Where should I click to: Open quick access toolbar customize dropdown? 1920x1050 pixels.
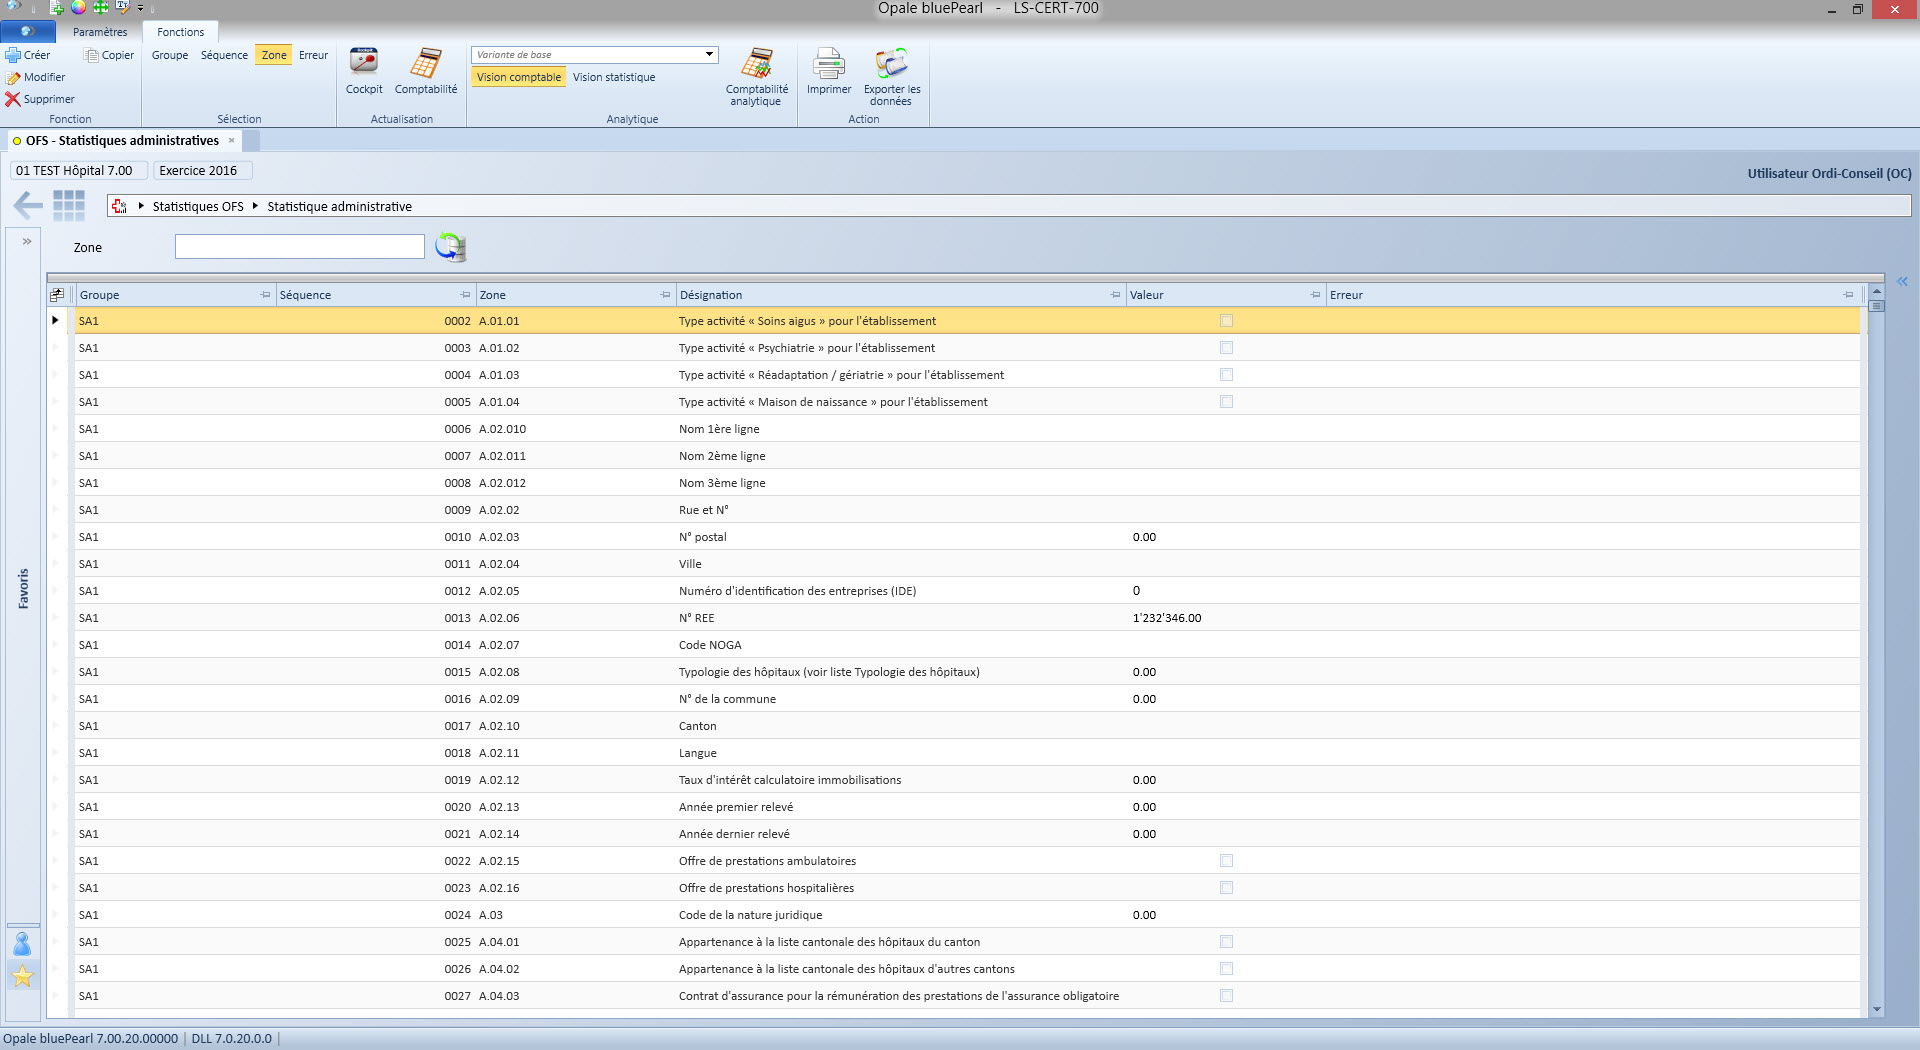tap(140, 8)
